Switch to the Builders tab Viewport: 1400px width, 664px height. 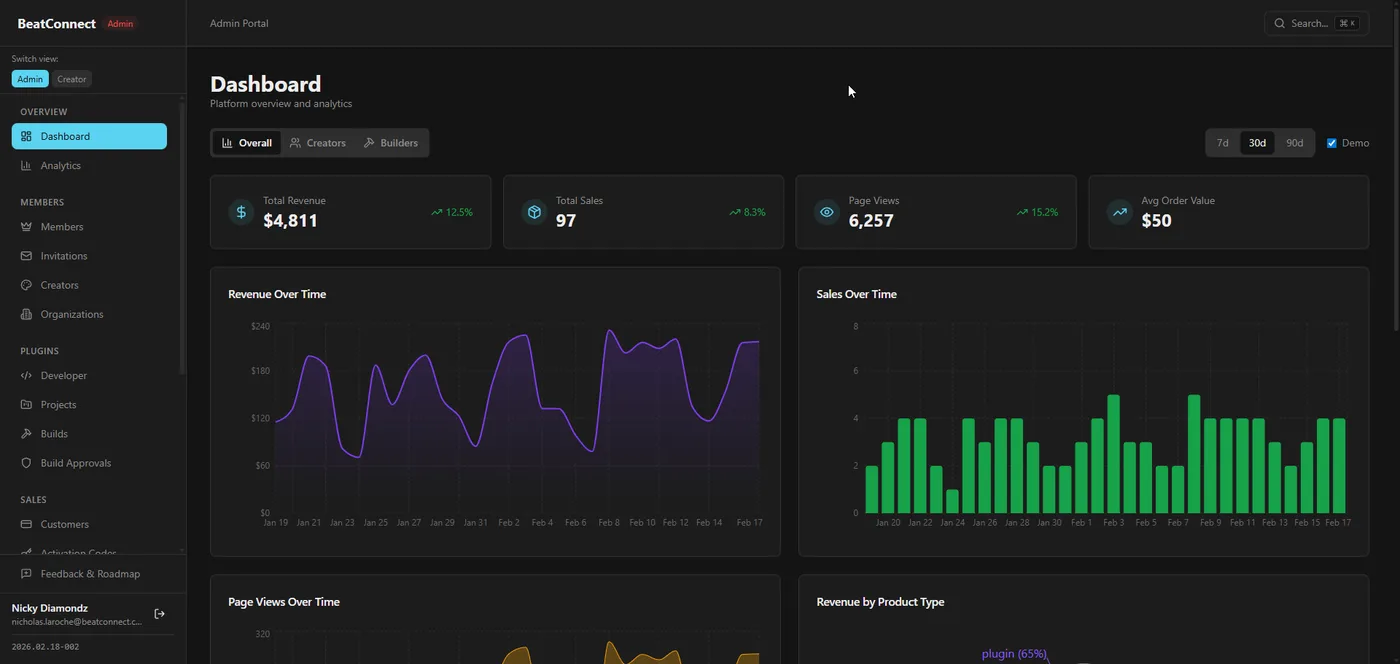click(x=390, y=142)
